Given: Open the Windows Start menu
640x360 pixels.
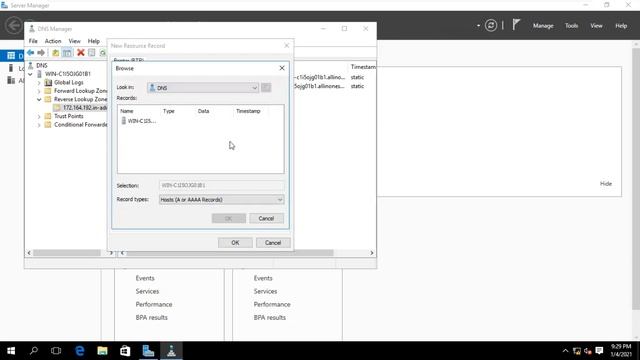Looking at the screenshot, I should [x=11, y=351].
